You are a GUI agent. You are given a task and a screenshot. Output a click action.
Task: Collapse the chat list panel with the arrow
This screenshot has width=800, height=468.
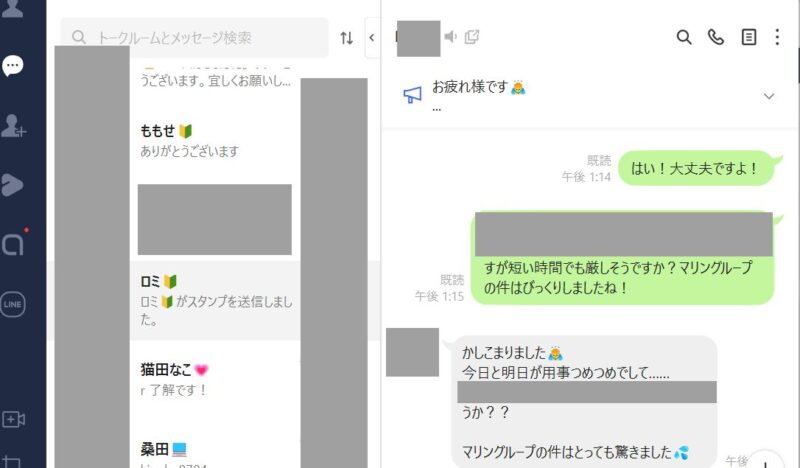[x=372, y=37]
